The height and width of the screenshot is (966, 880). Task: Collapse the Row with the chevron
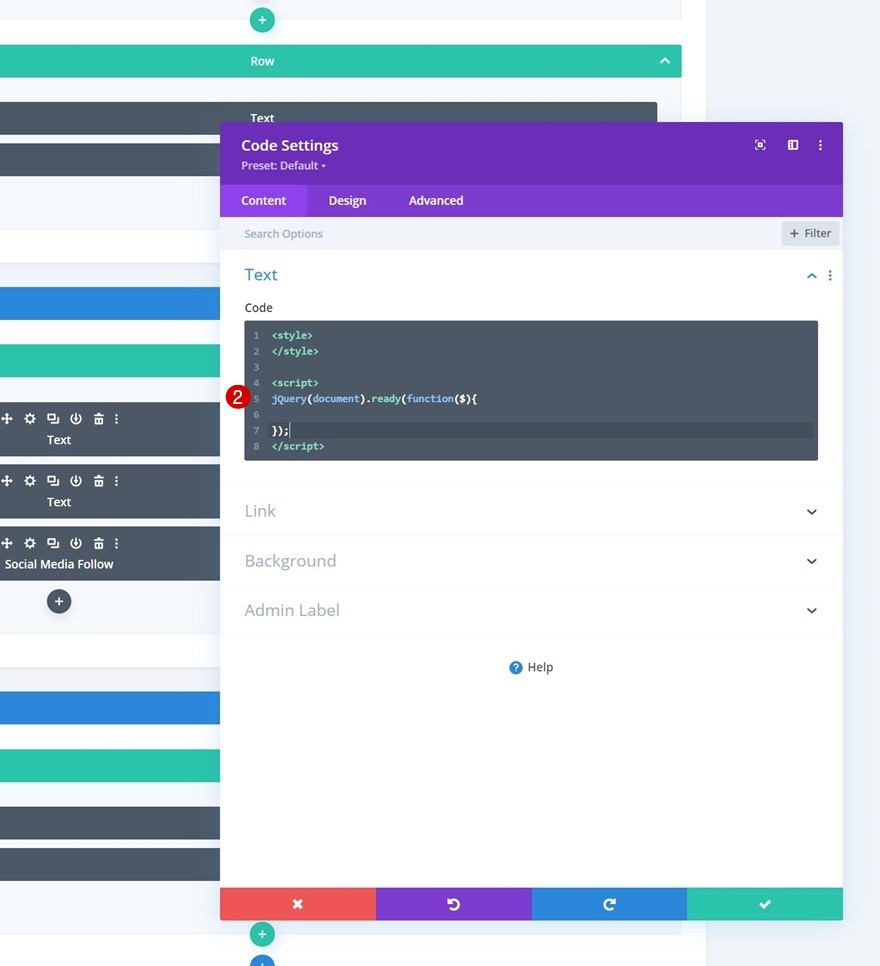point(664,60)
